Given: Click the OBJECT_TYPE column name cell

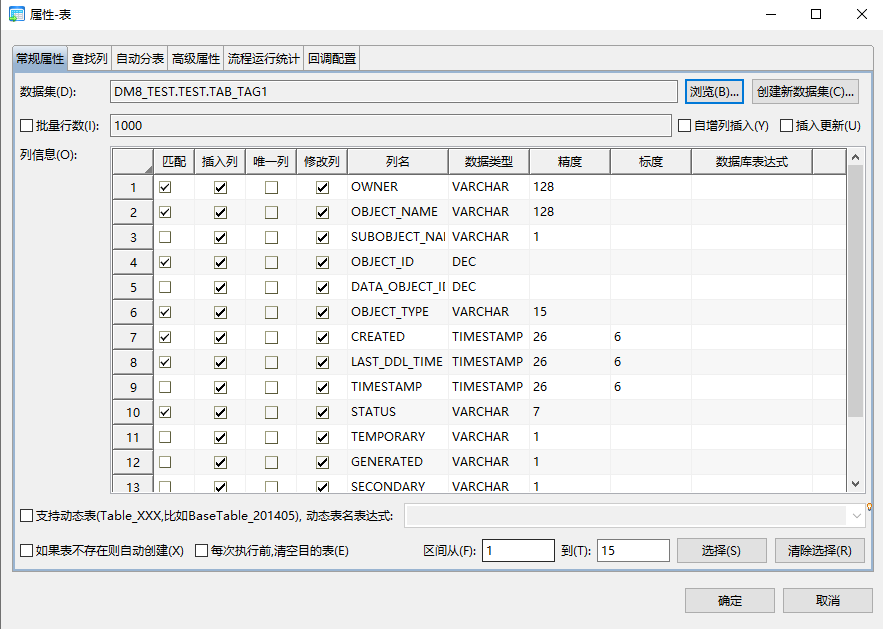Looking at the screenshot, I should click(398, 312).
